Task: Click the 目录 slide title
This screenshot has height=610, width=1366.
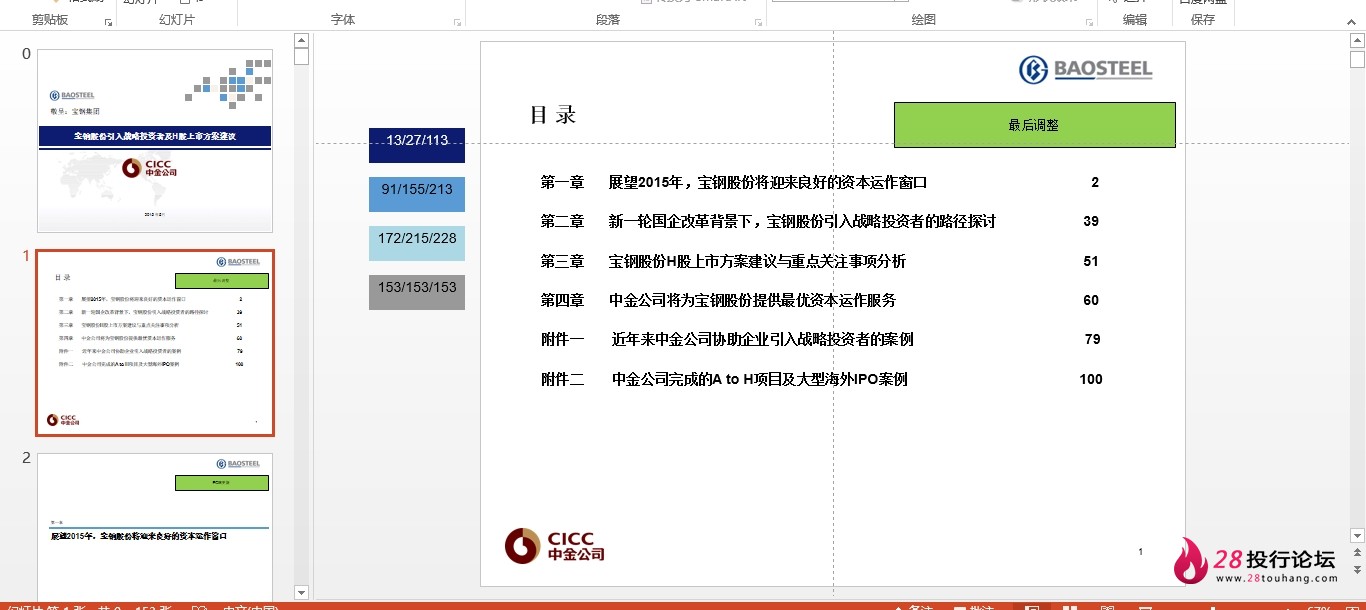Action: pos(553,115)
